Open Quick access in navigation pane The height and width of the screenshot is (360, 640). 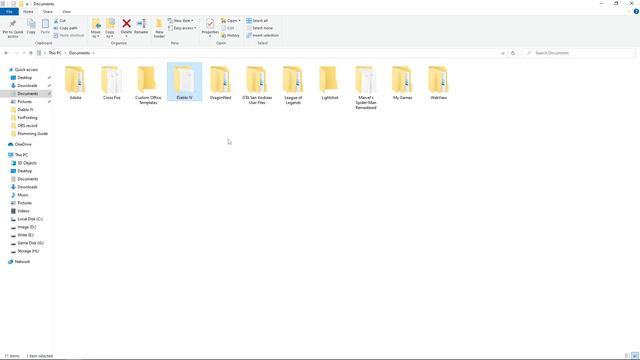point(26,70)
